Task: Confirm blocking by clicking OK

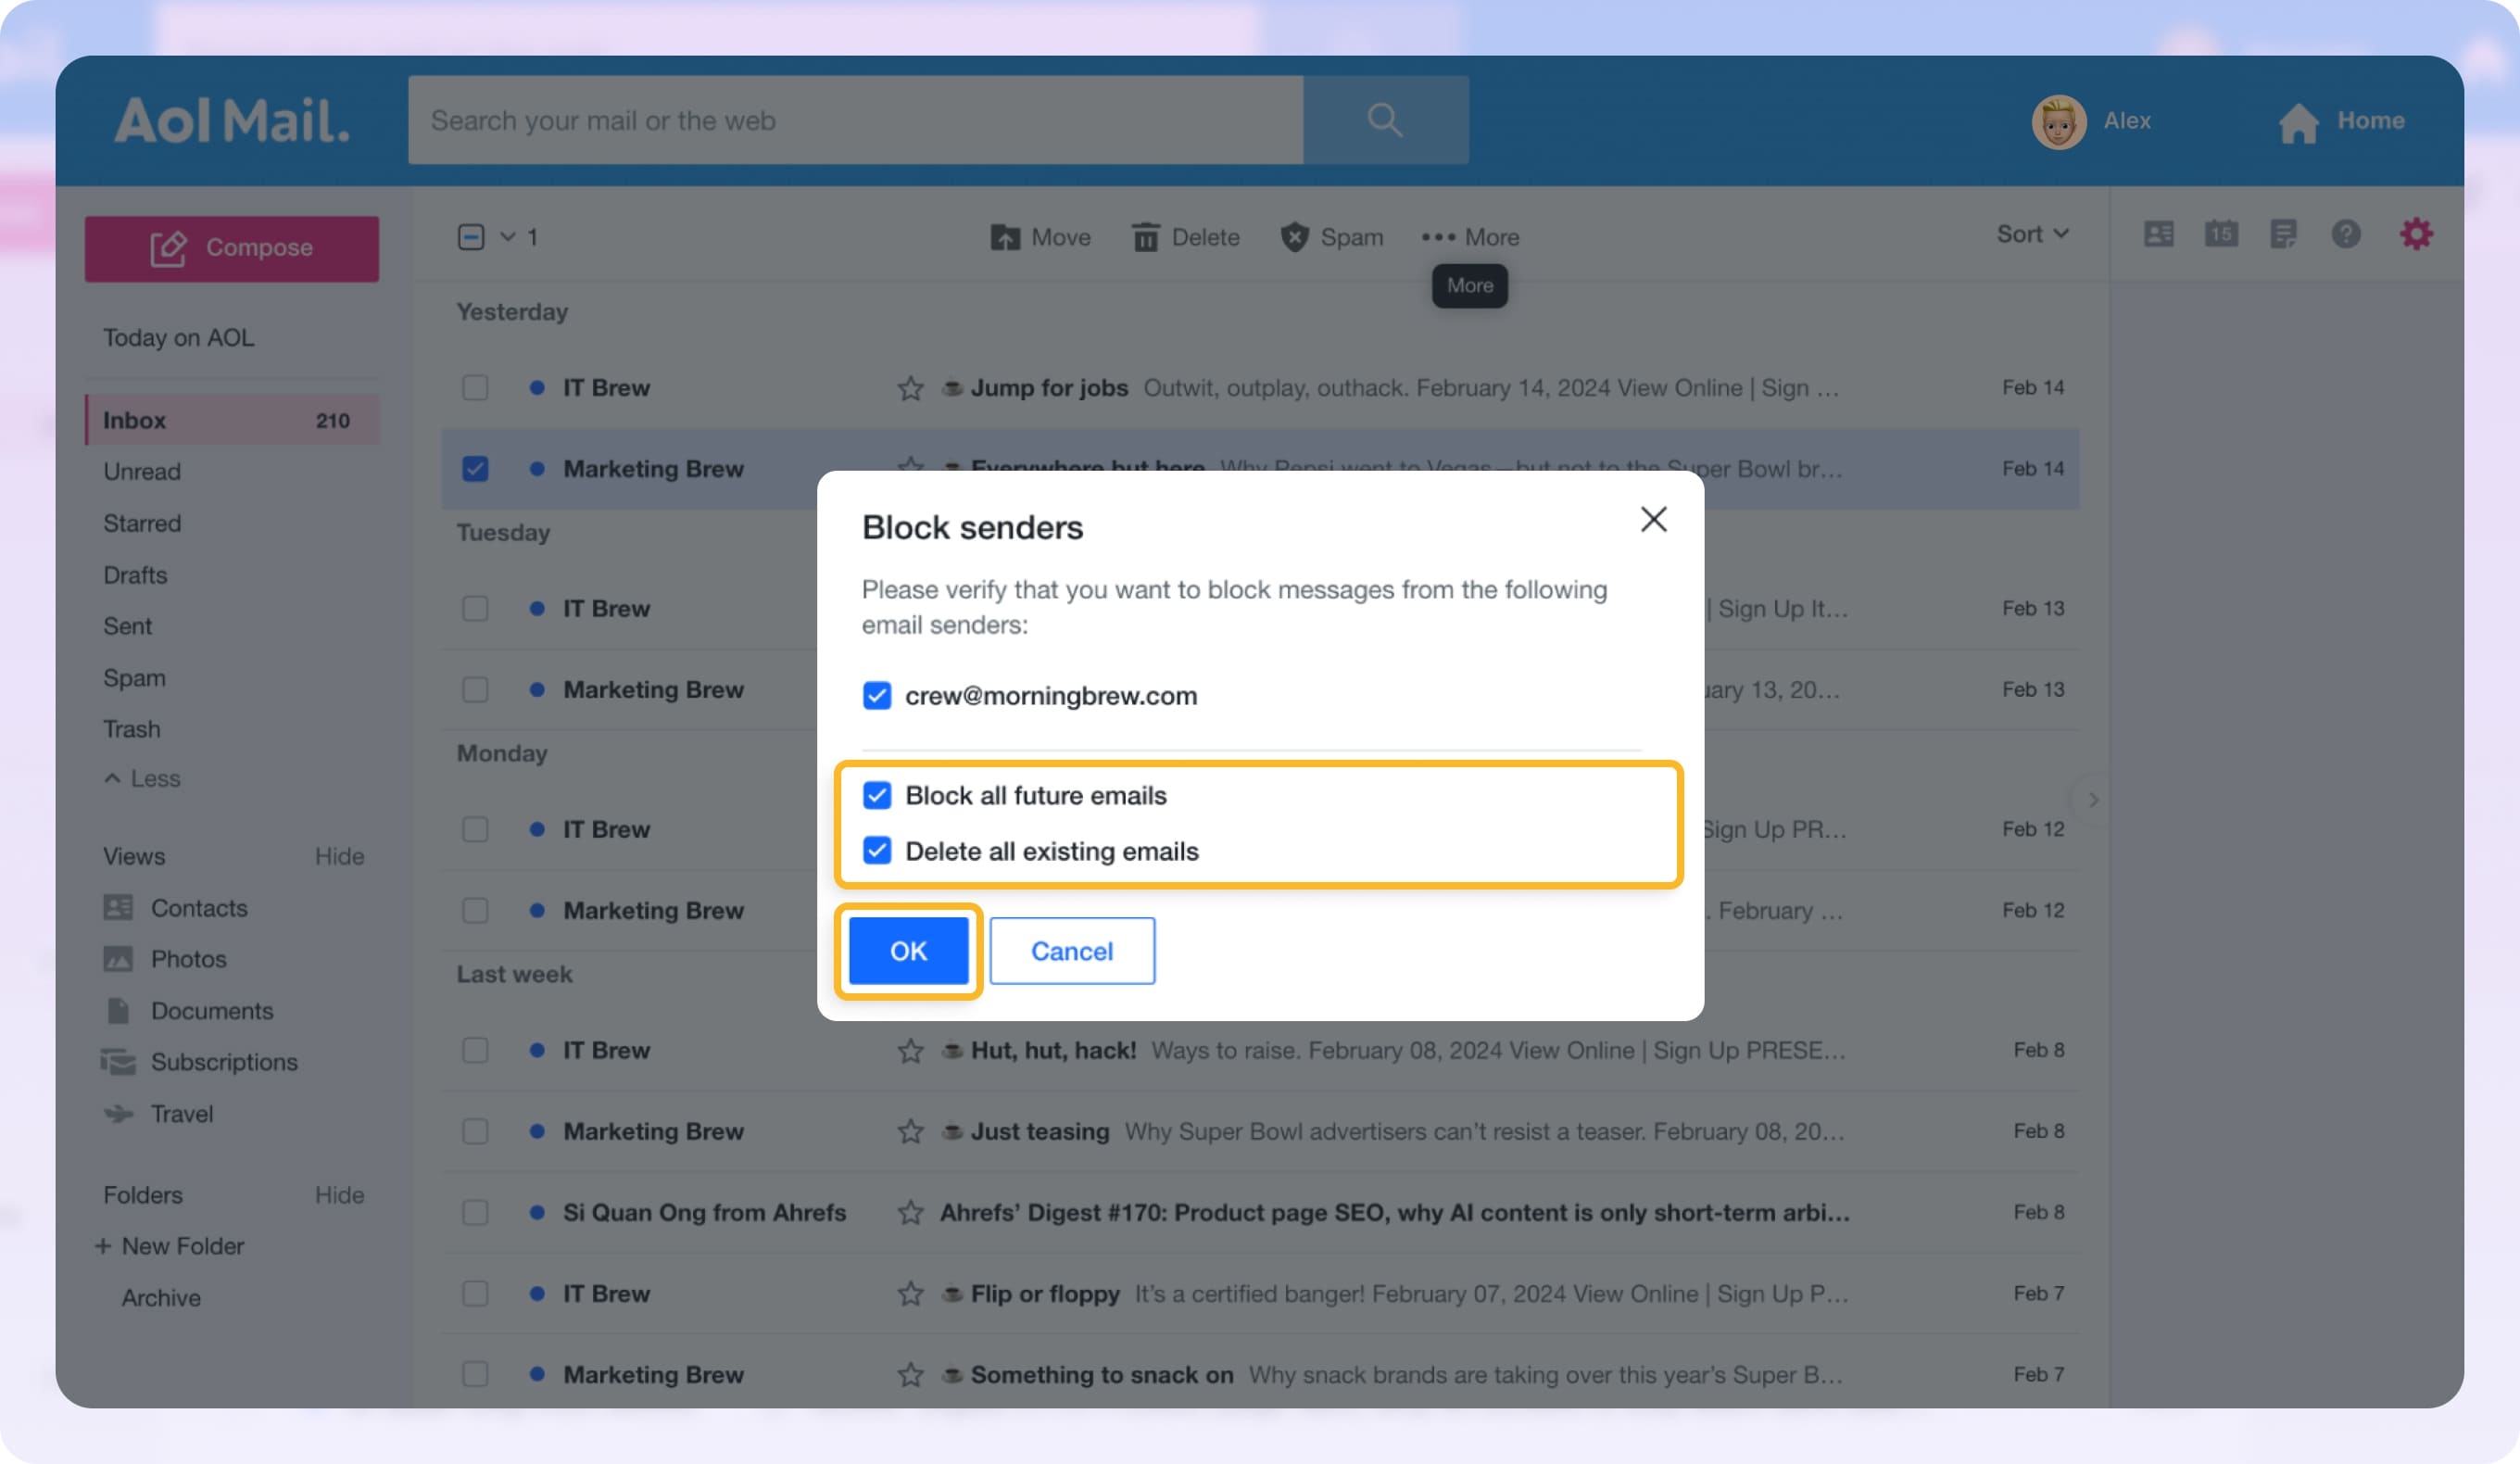Action: [908, 951]
